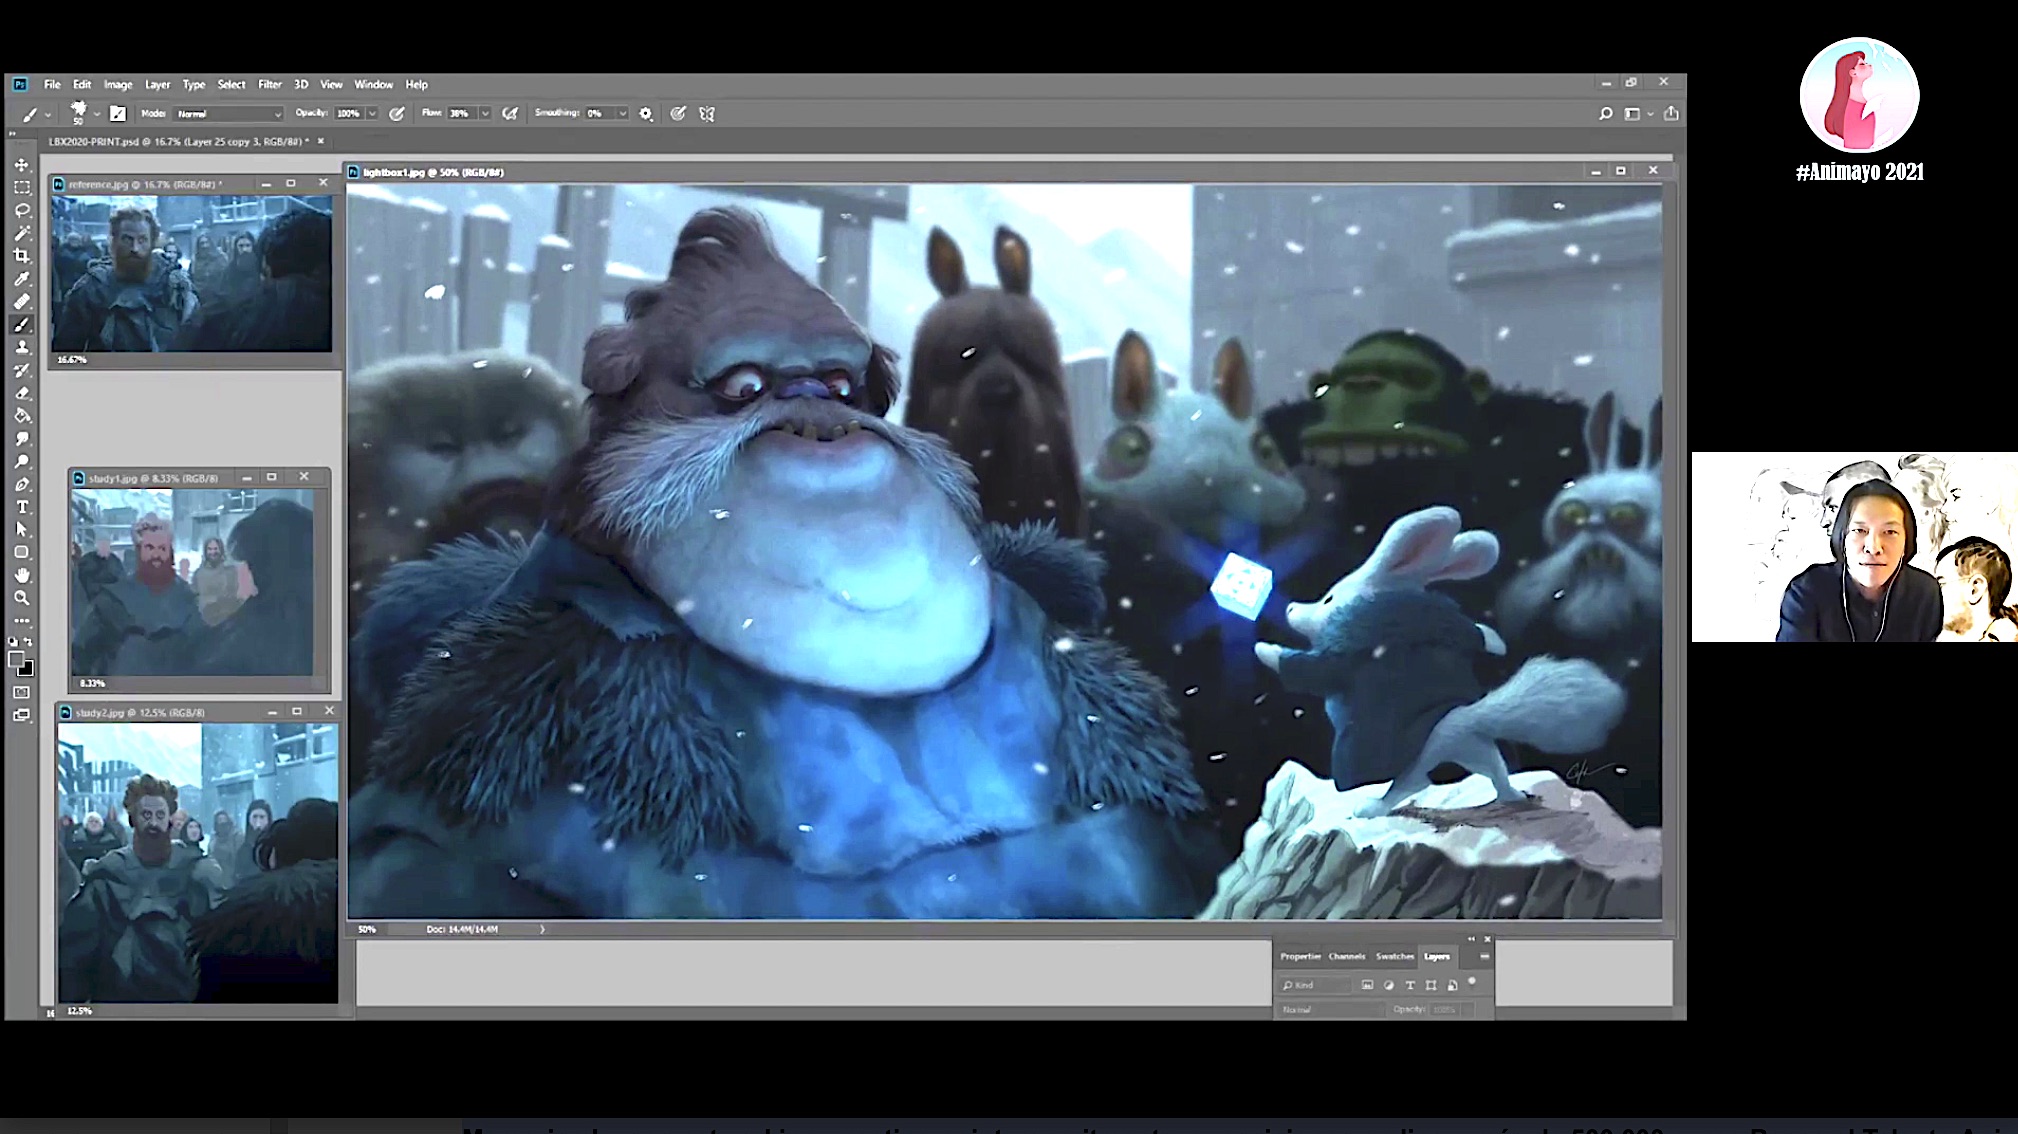The image size is (2018, 1134).
Task: Toggle the brush settings panel button
Action: point(118,114)
